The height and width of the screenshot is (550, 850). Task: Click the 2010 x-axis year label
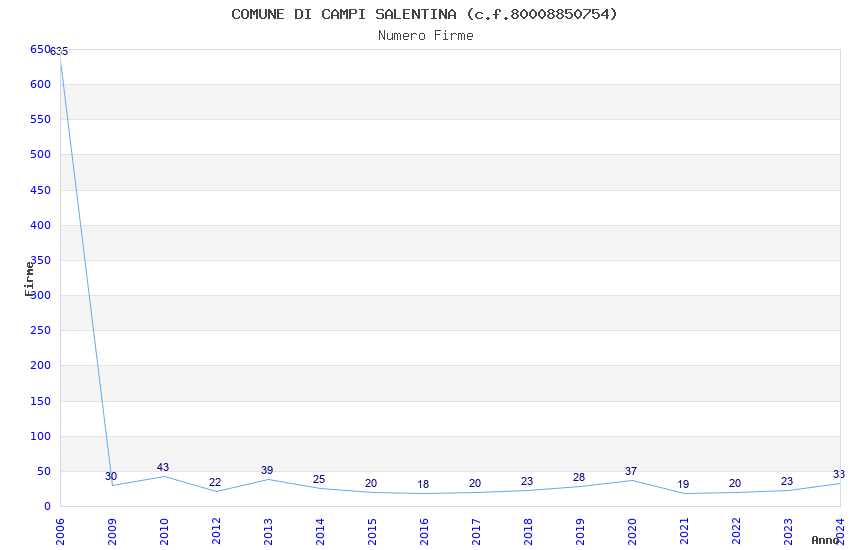coord(164,531)
